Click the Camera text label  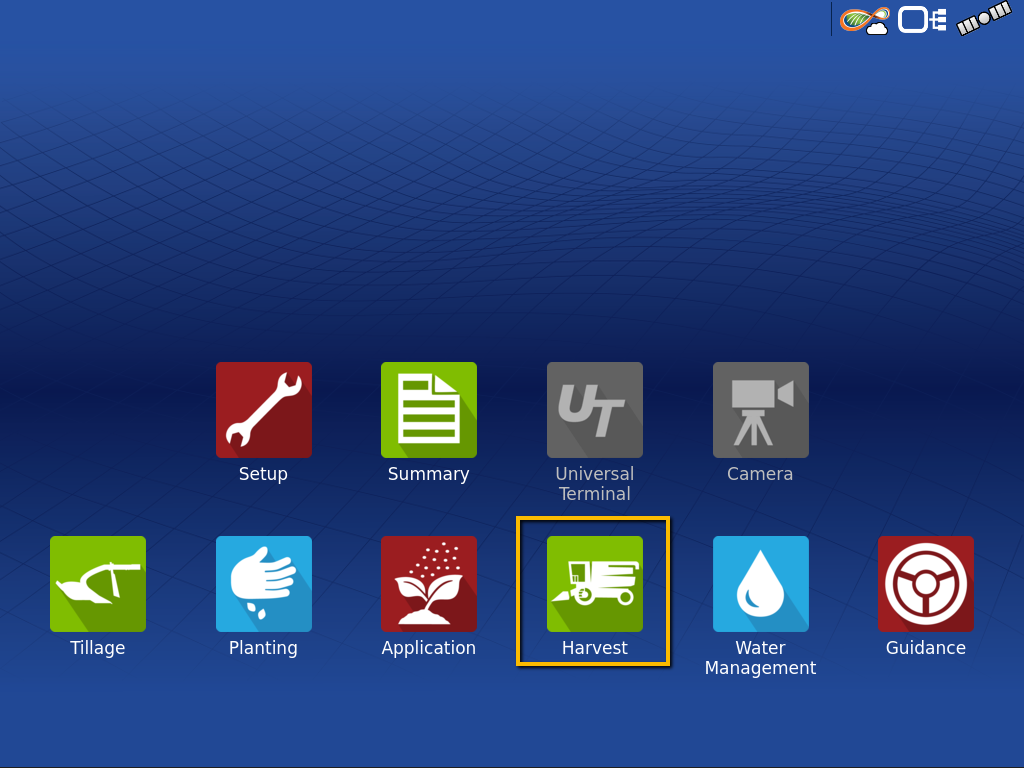[x=760, y=474]
